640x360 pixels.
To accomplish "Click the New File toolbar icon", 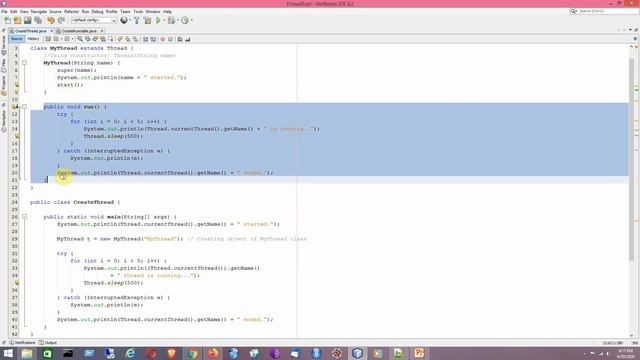I will pos(8,20).
